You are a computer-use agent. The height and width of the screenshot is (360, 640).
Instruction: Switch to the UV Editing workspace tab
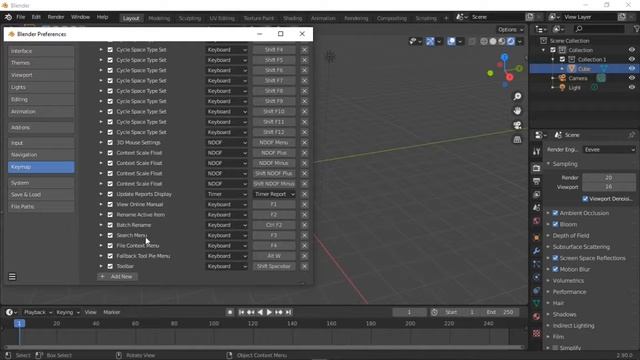[x=222, y=18]
